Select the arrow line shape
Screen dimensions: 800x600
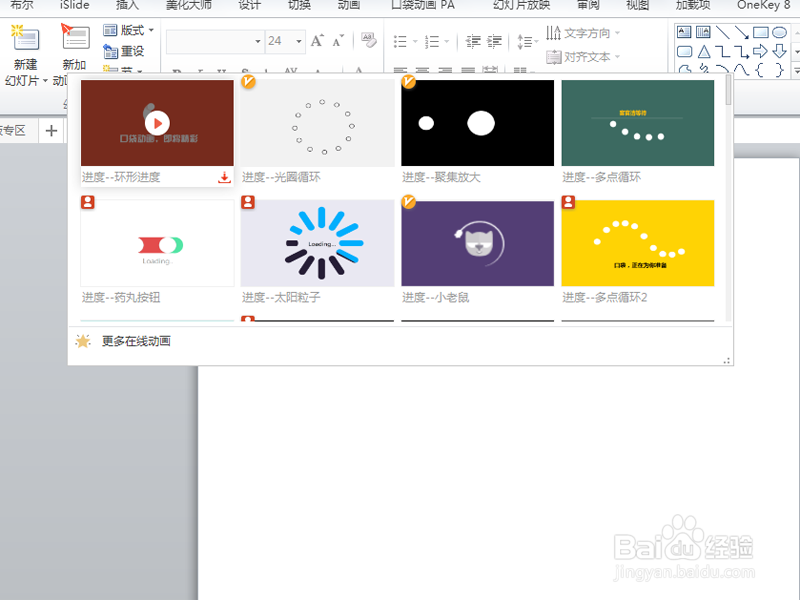[741, 32]
